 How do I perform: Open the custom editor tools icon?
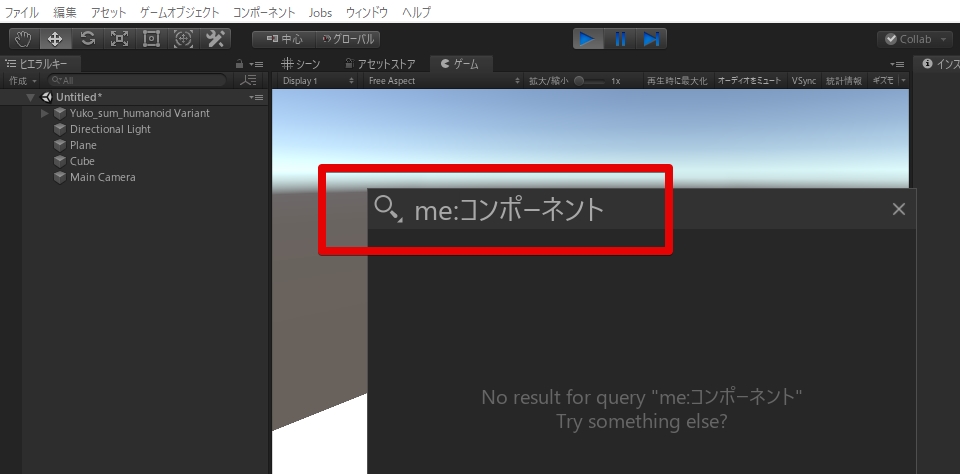[x=215, y=39]
